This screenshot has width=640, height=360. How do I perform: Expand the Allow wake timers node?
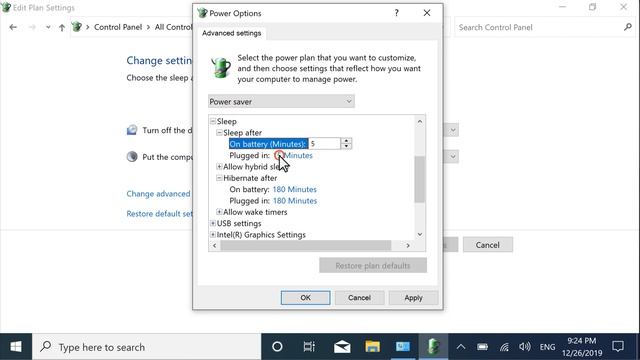pos(219,212)
